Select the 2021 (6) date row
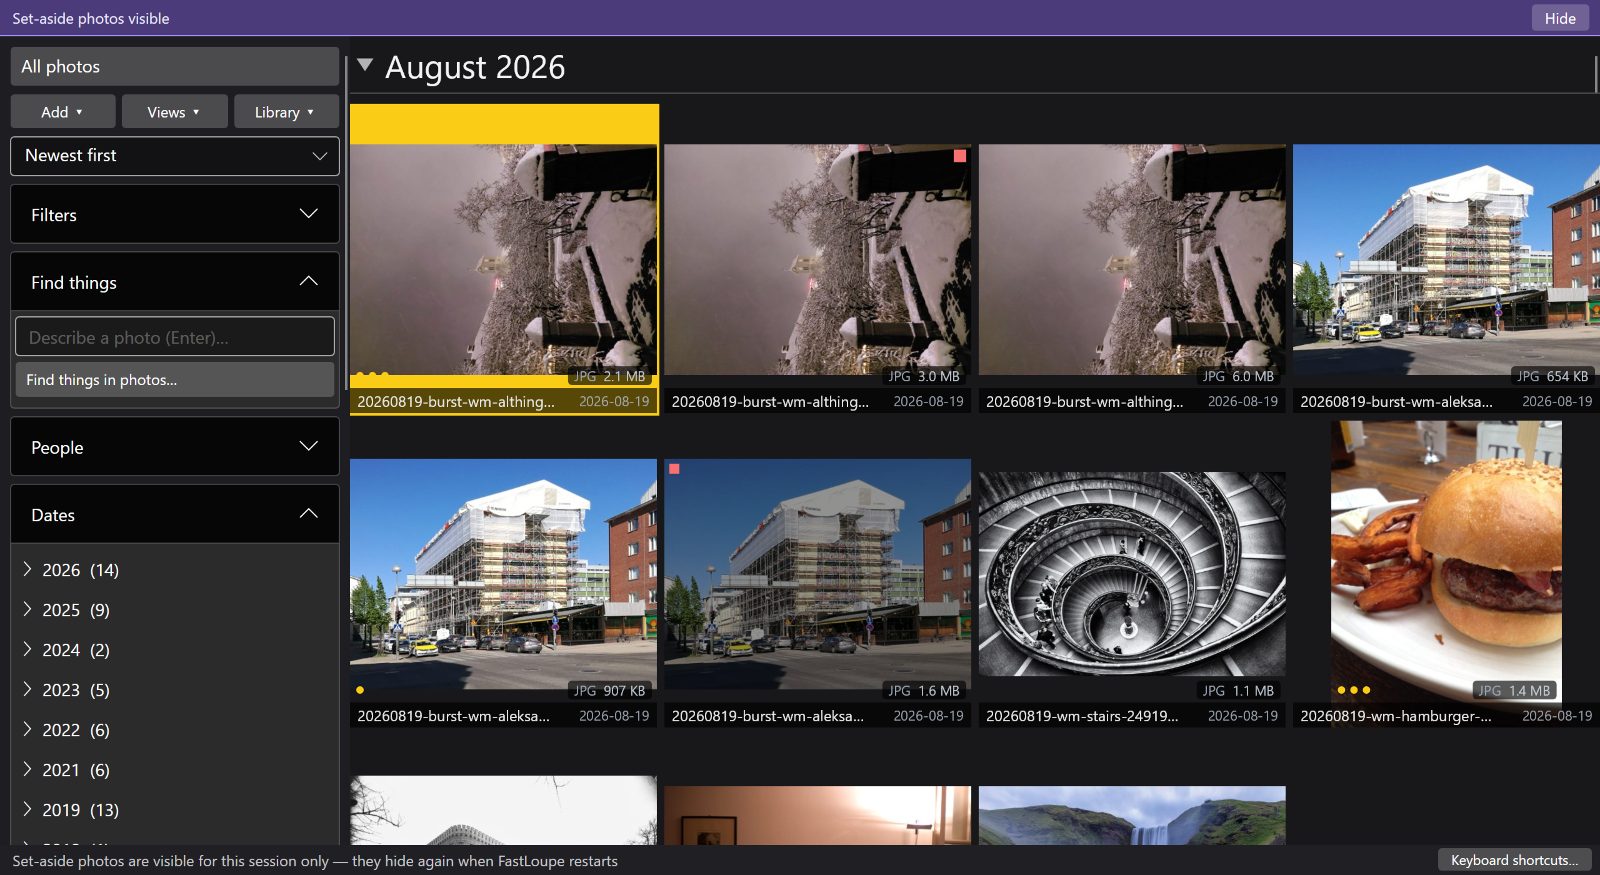The image size is (1600, 875). coord(175,770)
